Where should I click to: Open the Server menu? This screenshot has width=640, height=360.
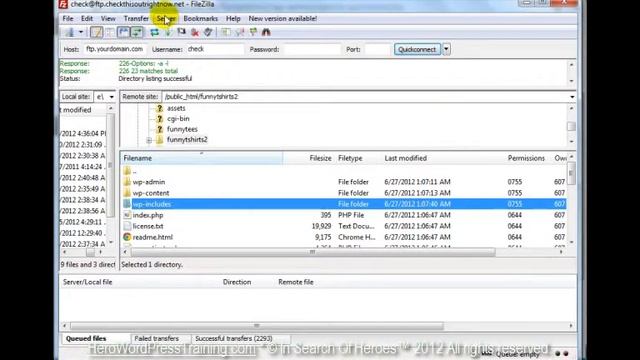(166, 19)
